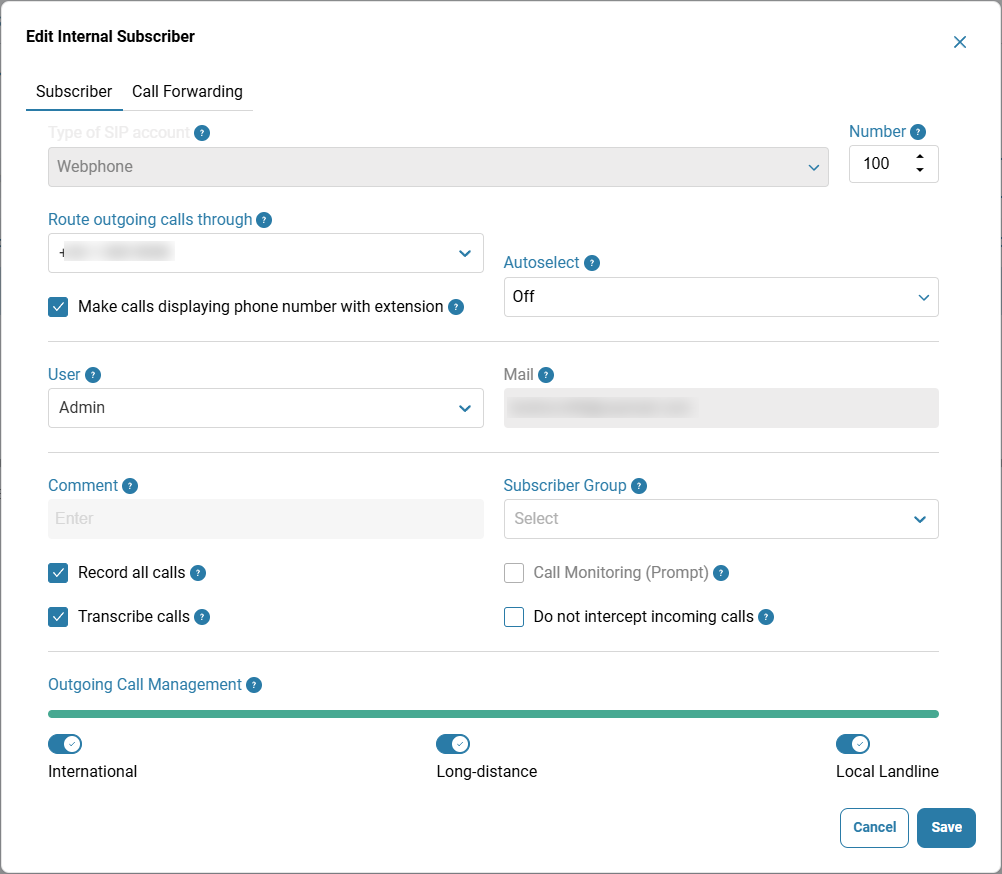The height and width of the screenshot is (874, 1002).
Task: Show help icon next to Autoselect
Action: pos(592,263)
